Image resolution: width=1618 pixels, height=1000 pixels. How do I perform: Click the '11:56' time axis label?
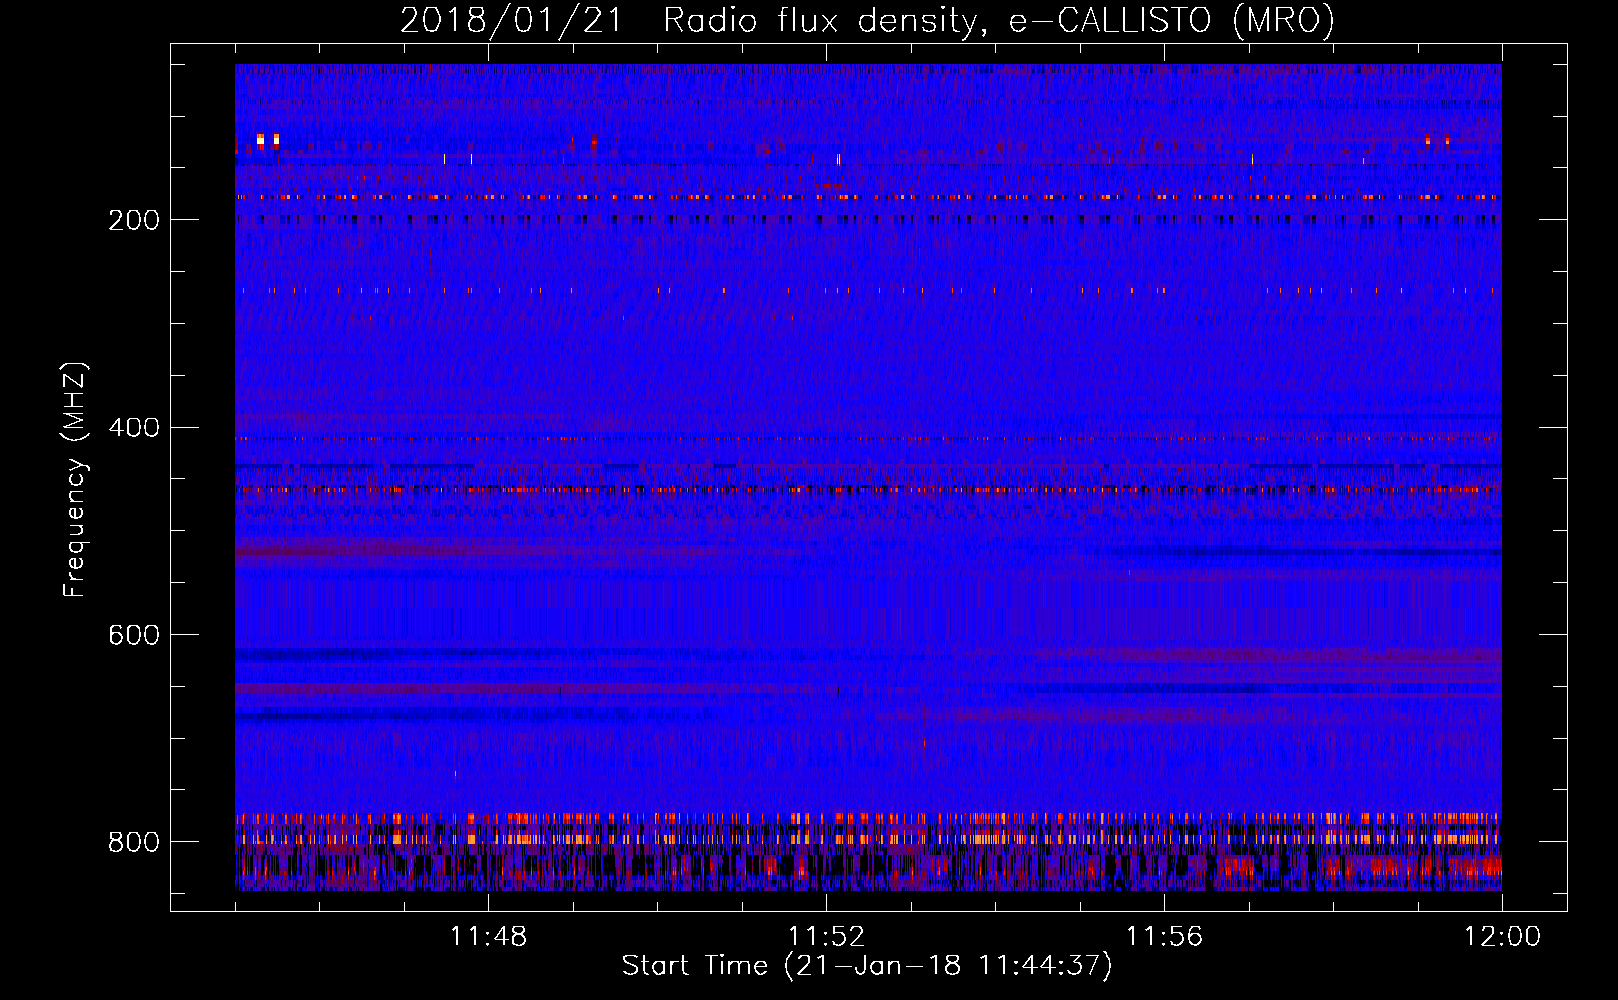point(1164,937)
